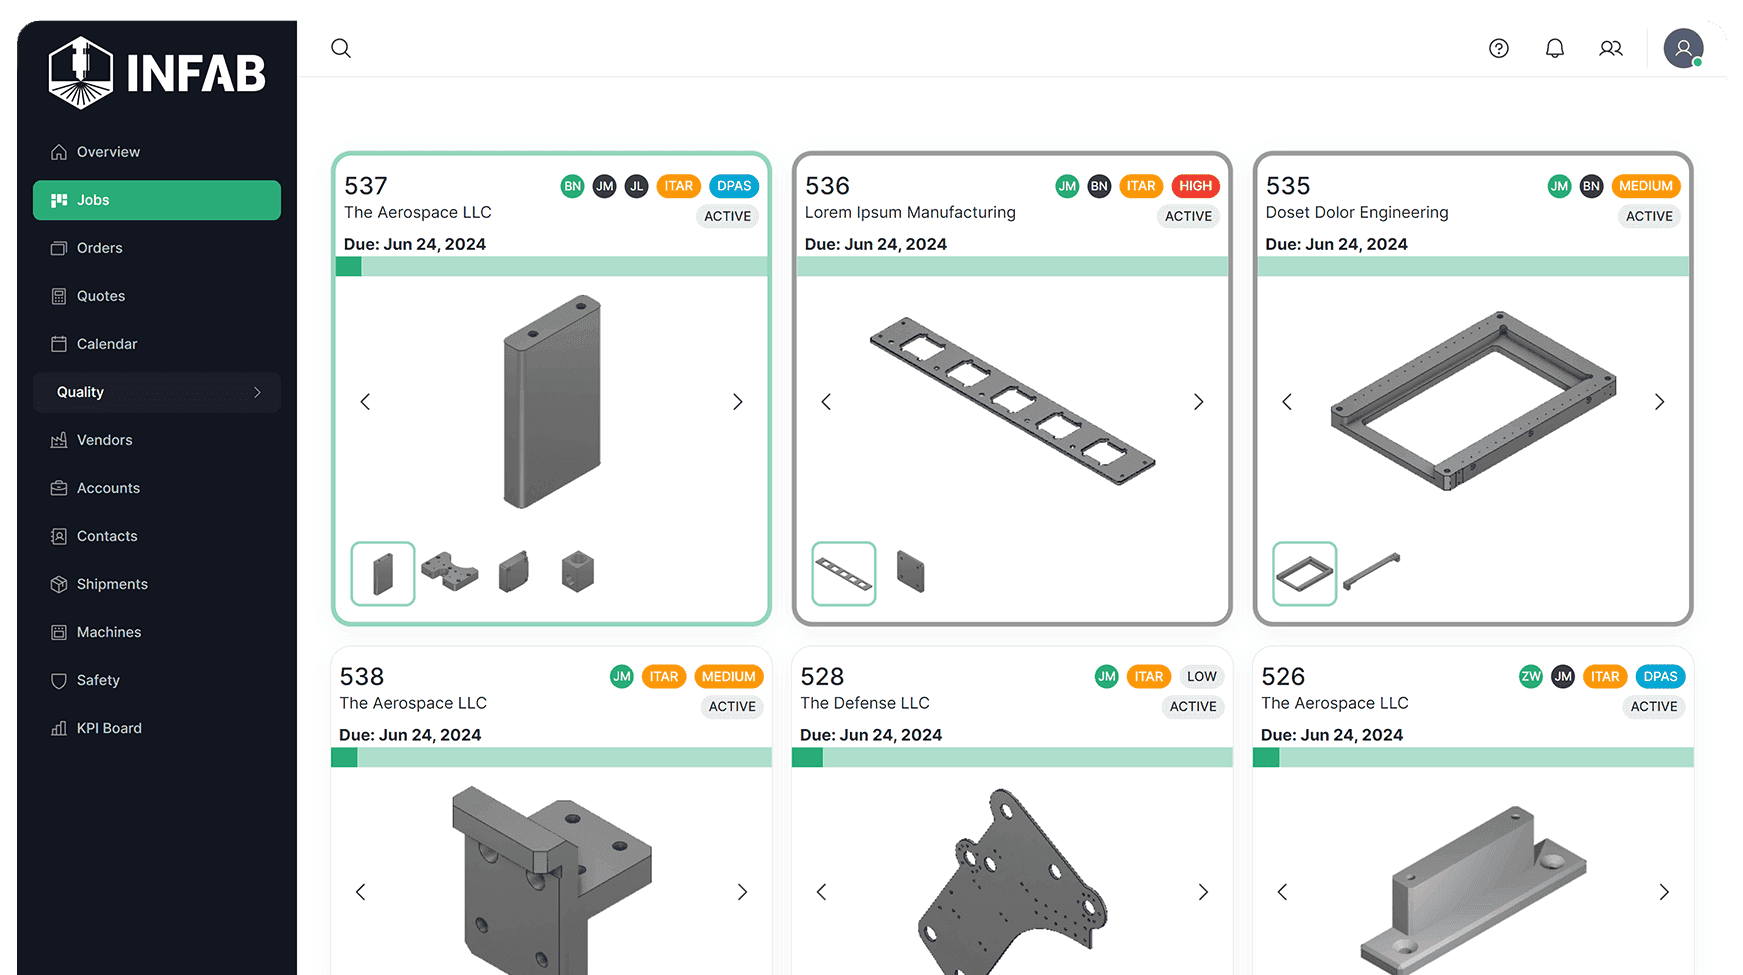1743x975 pixels.
Task: Show the previous part image in job 528
Action: 821,892
